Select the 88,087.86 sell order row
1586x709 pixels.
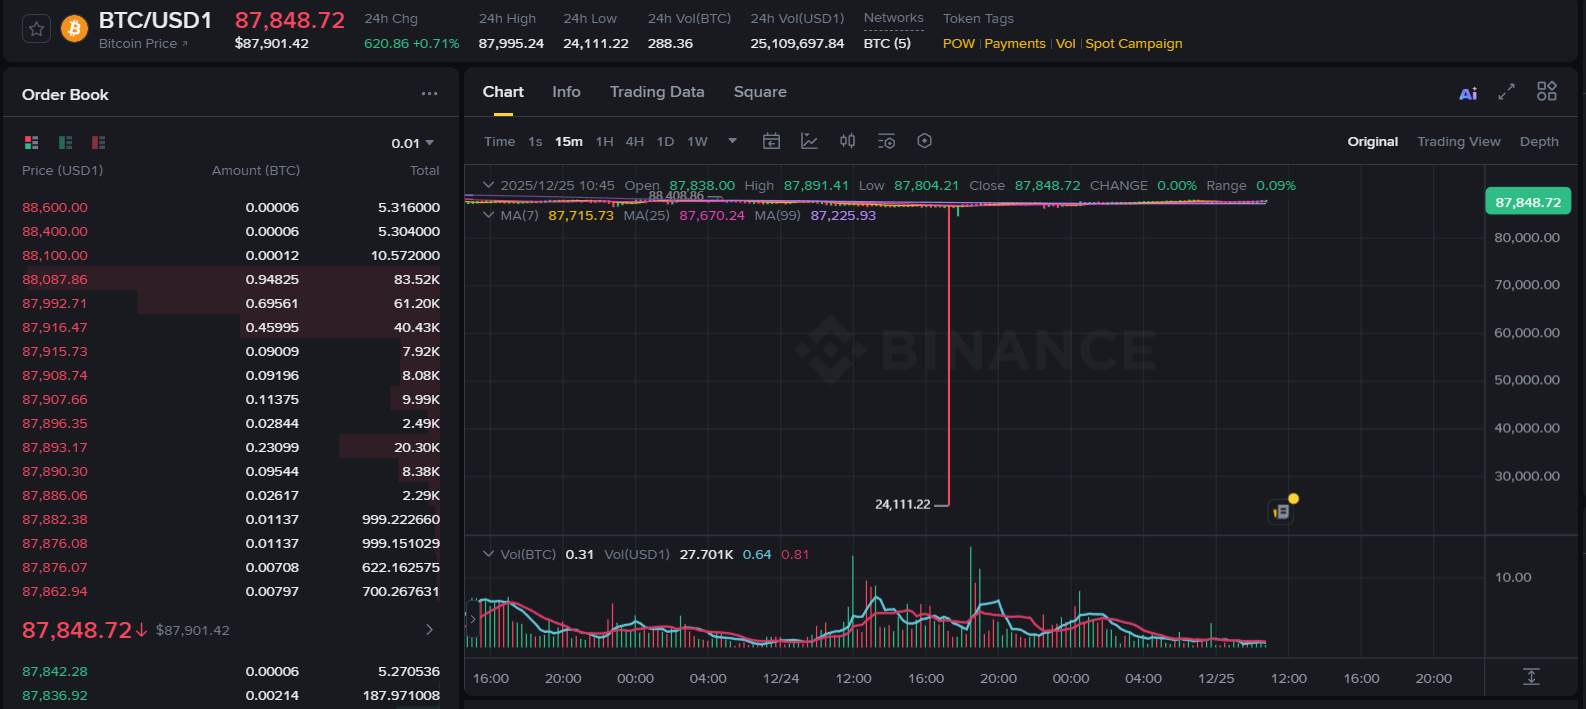click(x=230, y=280)
